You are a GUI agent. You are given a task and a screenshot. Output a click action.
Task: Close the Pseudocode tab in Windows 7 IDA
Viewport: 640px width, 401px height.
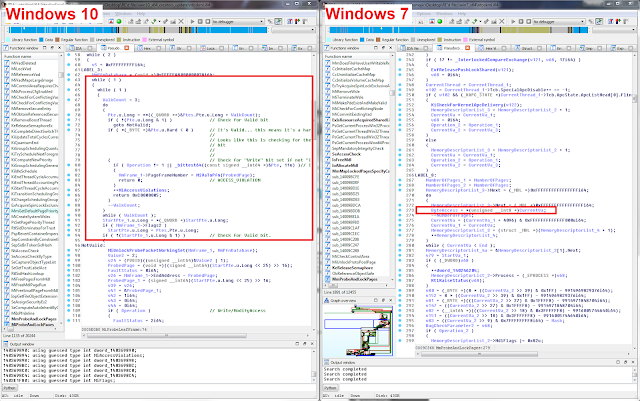point(467,48)
